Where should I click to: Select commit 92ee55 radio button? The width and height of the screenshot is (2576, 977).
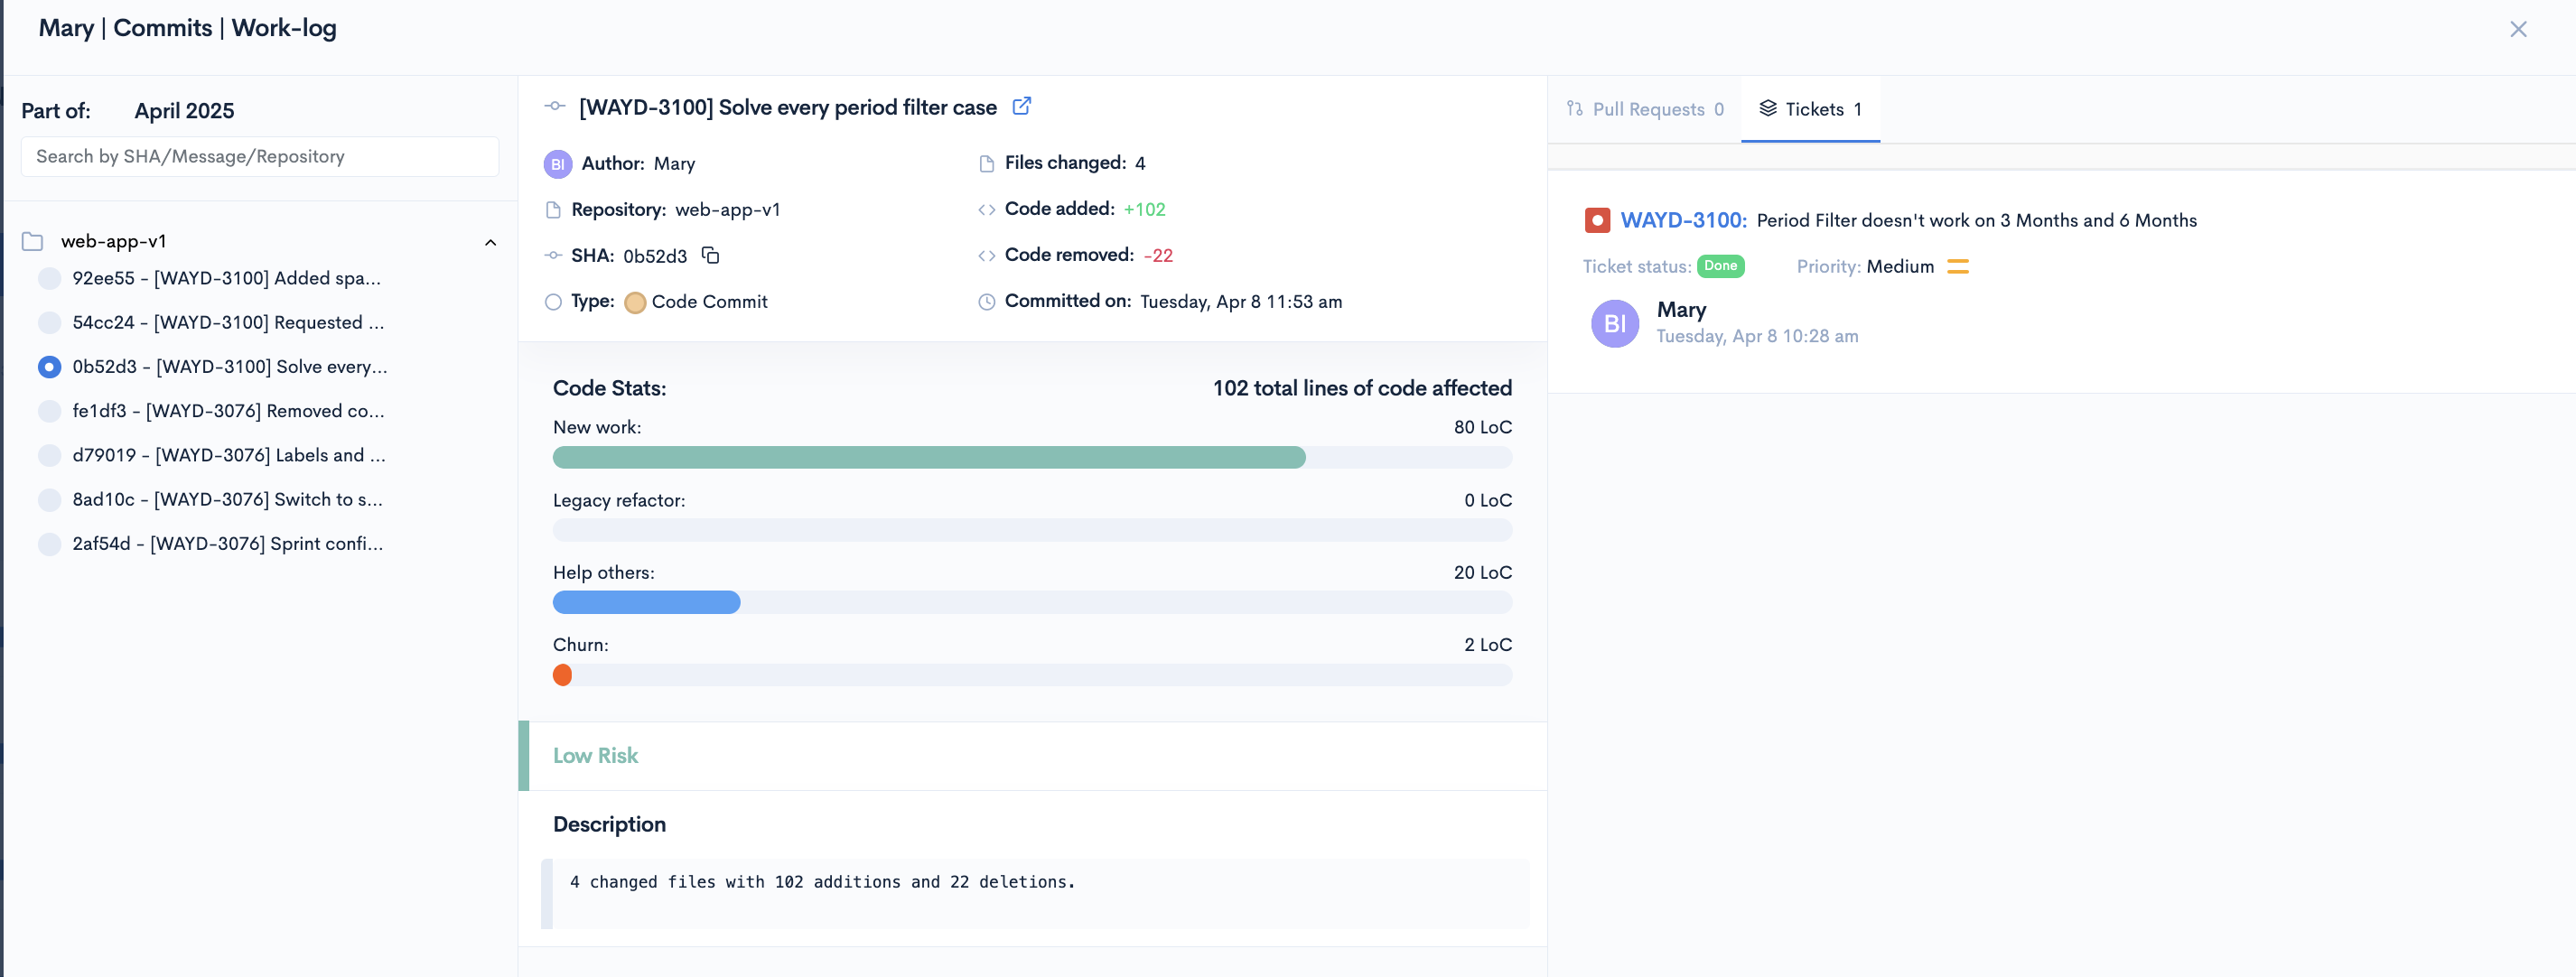tap(49, 278)
